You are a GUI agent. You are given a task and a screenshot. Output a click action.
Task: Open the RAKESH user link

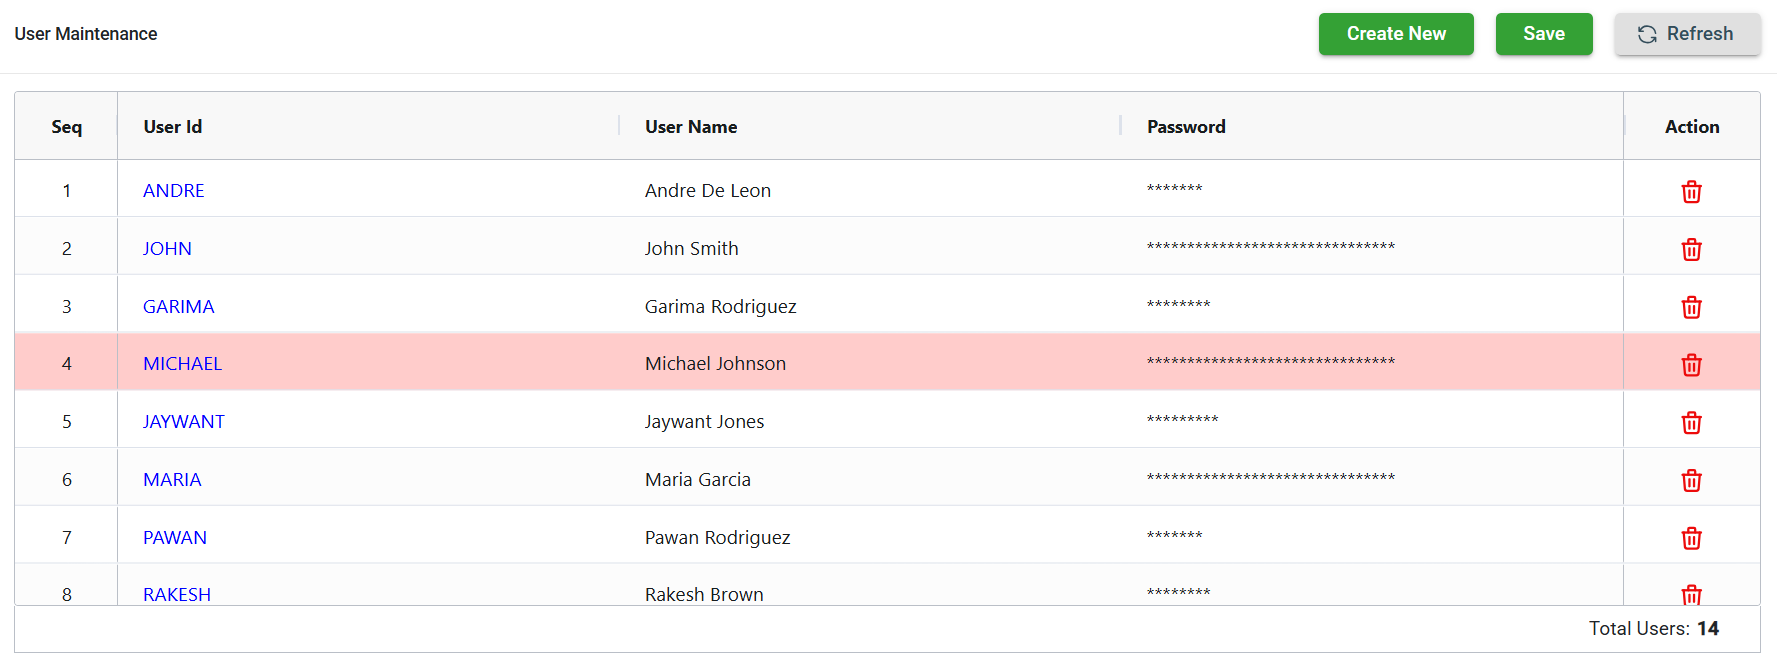click(x=177, y=594)
